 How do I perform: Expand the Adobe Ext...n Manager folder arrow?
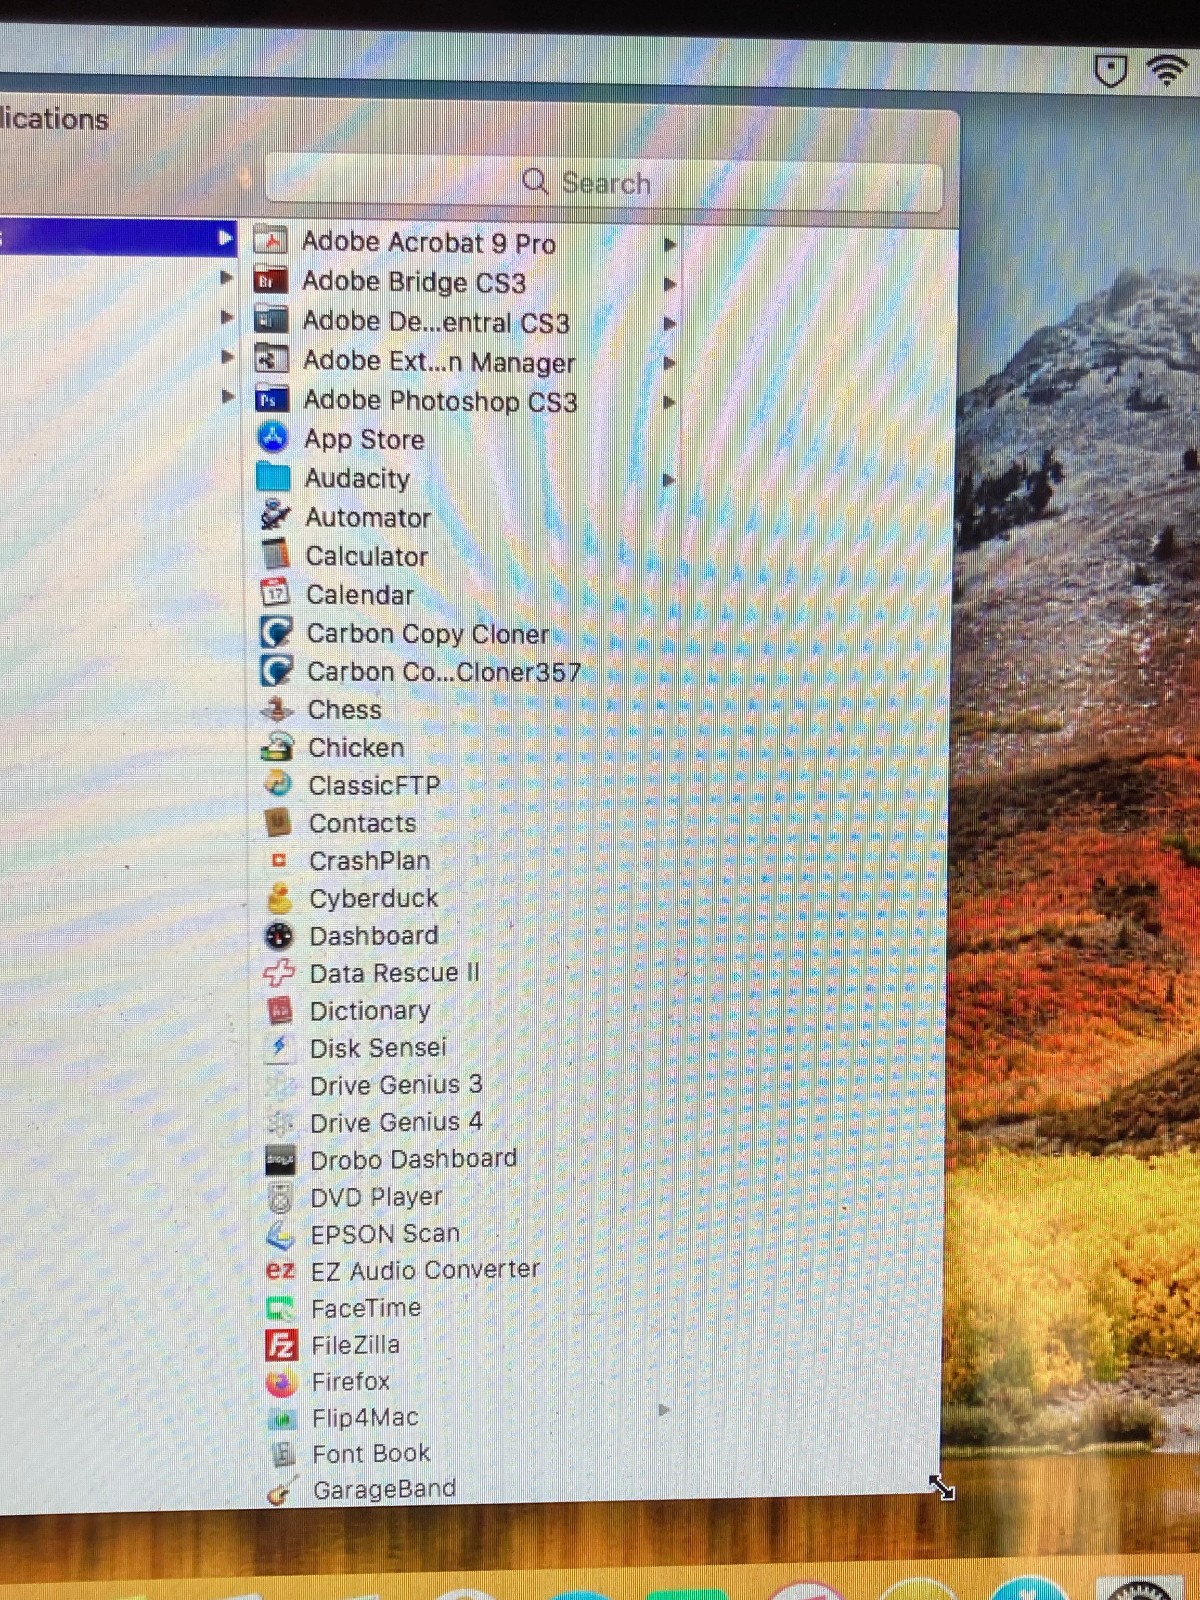point(670,363)
